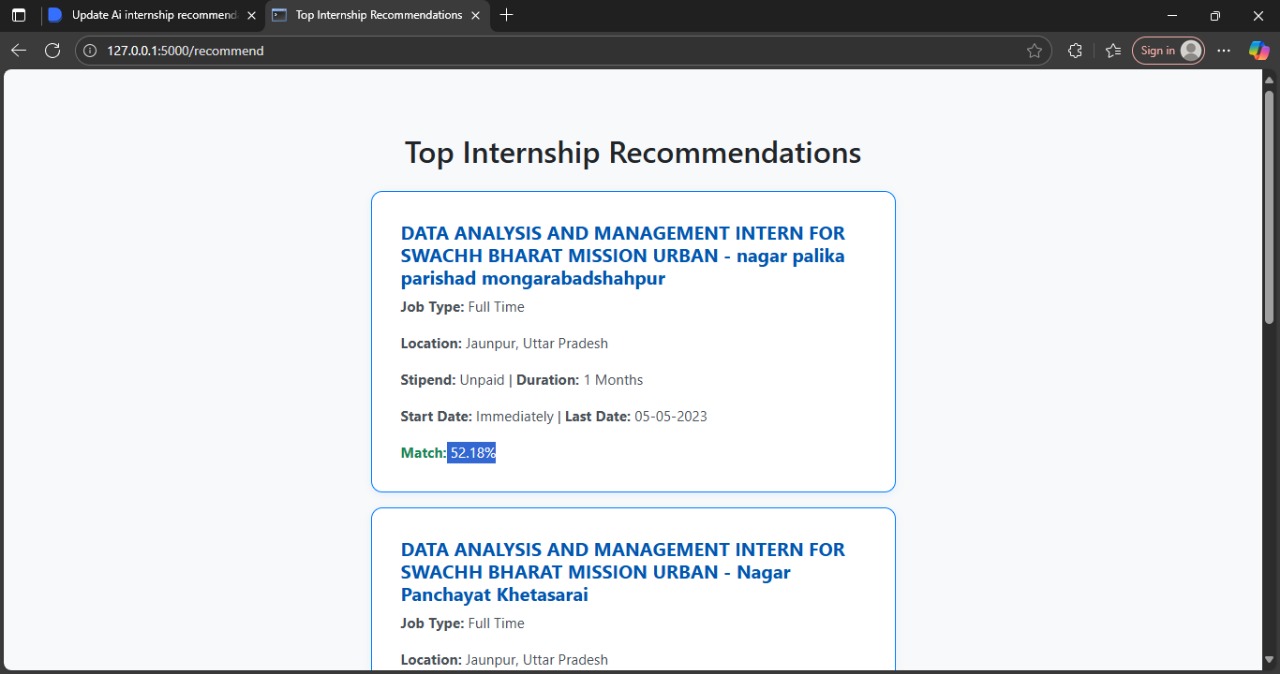Image resolution: width=1280 pixels, height=674 pixels.
Task: Click Stipend Unpaid text in first card
Action: [x=453, y=380]
